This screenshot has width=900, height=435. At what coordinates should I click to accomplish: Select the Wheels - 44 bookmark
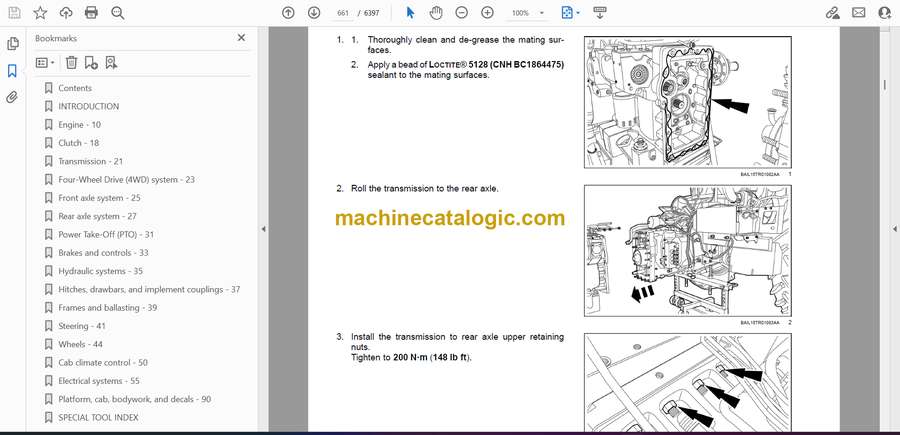80,344
